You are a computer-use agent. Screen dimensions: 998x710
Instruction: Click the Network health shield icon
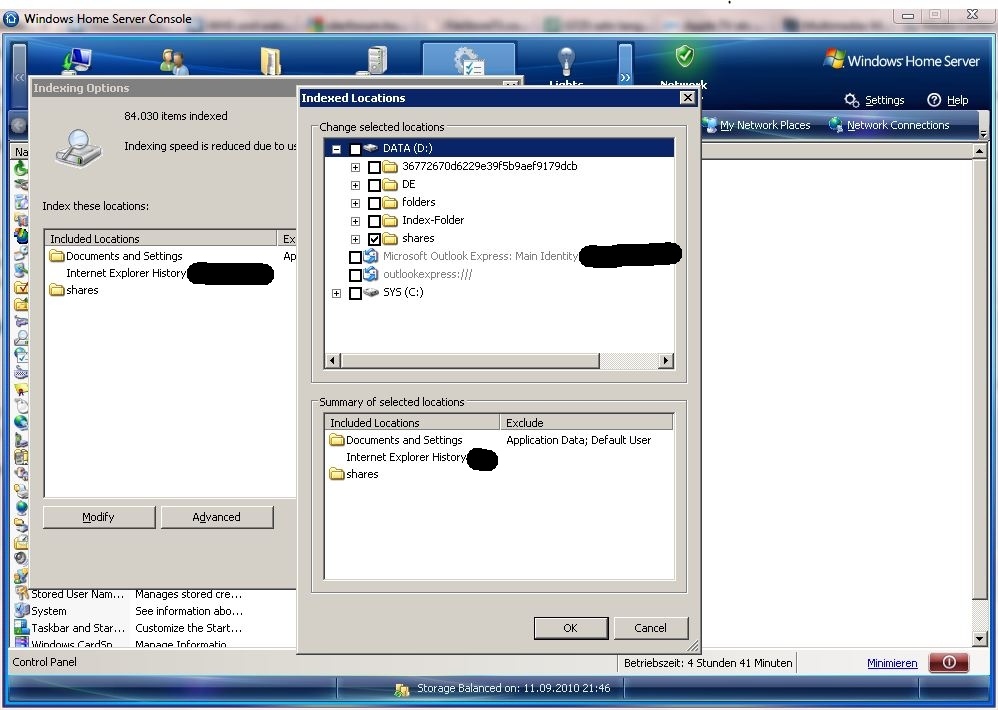[684, 58]
